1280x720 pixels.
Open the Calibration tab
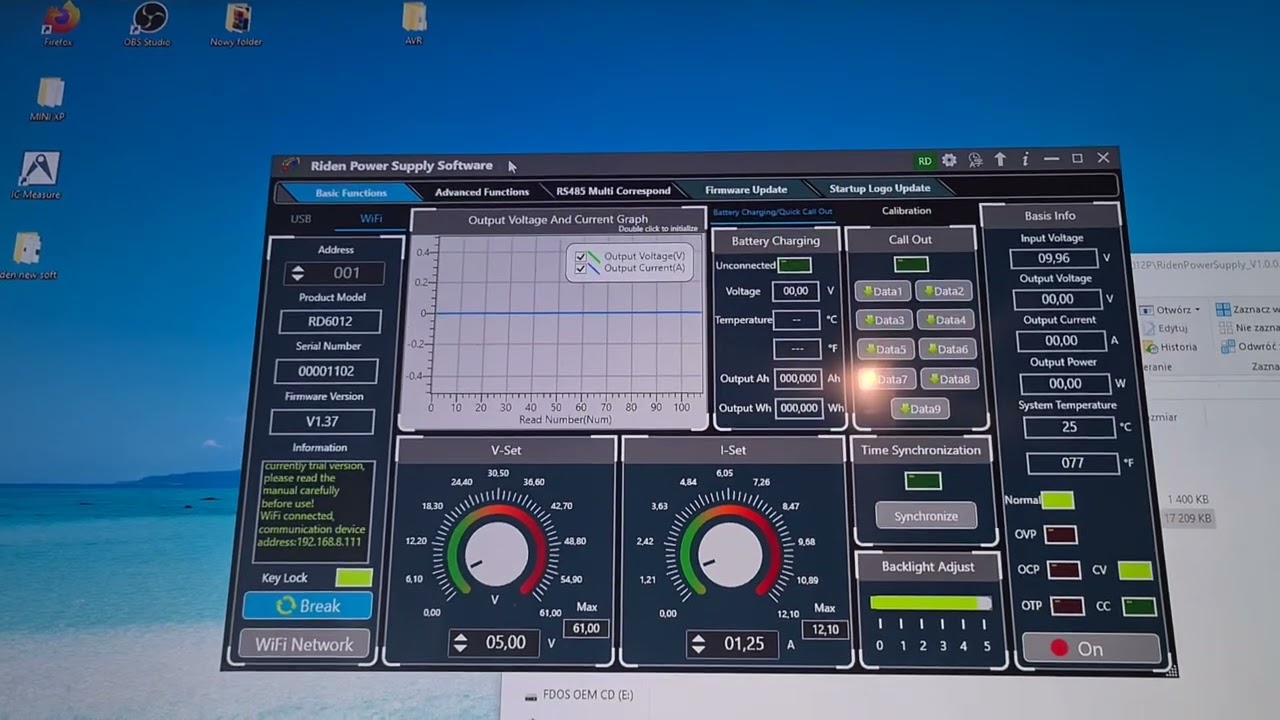907,211
